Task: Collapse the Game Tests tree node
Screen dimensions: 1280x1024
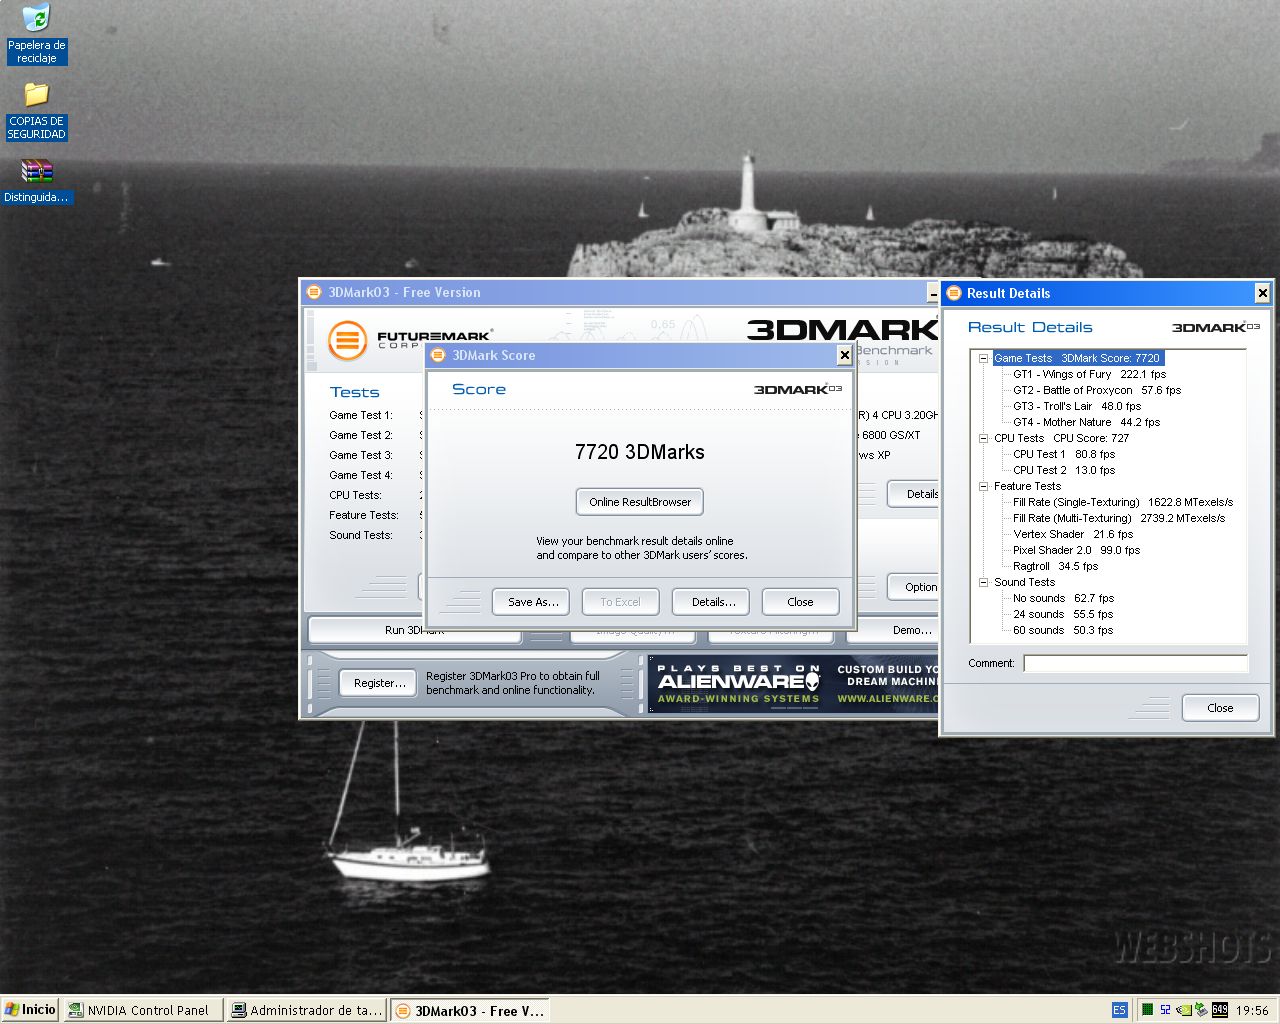Action: pyautogui.click(x=984, y=358)
